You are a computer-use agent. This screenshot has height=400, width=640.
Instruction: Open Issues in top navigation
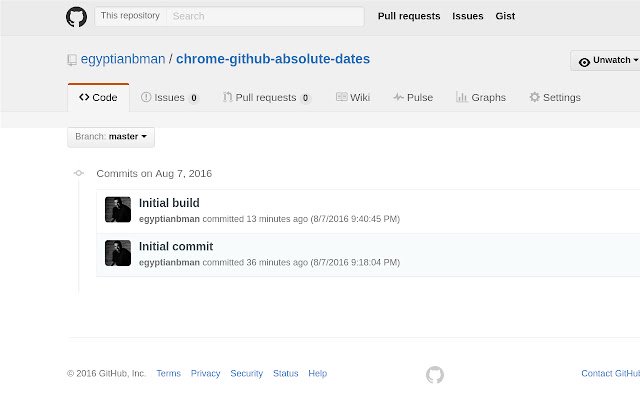(468, 16)
